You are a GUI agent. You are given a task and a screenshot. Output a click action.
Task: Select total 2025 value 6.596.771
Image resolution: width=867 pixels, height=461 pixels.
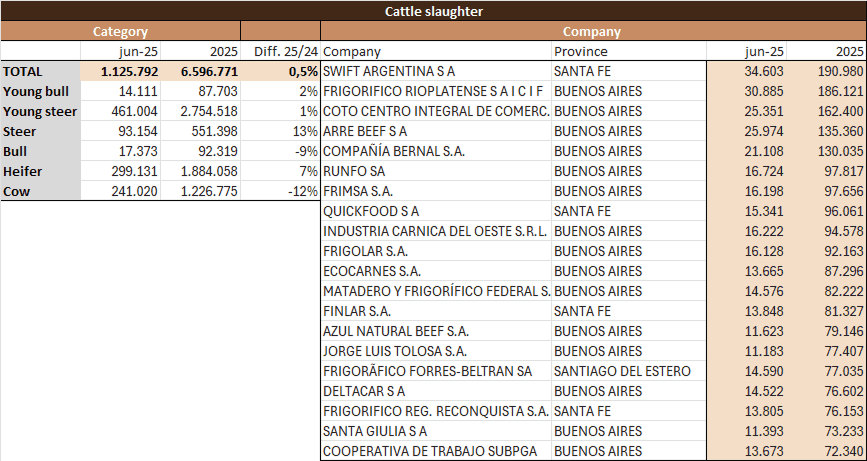point(201,71)
